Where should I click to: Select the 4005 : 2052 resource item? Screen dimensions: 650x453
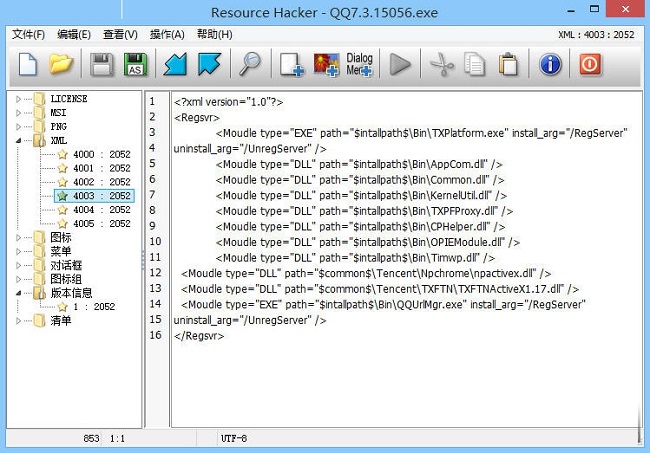[101, 224]
